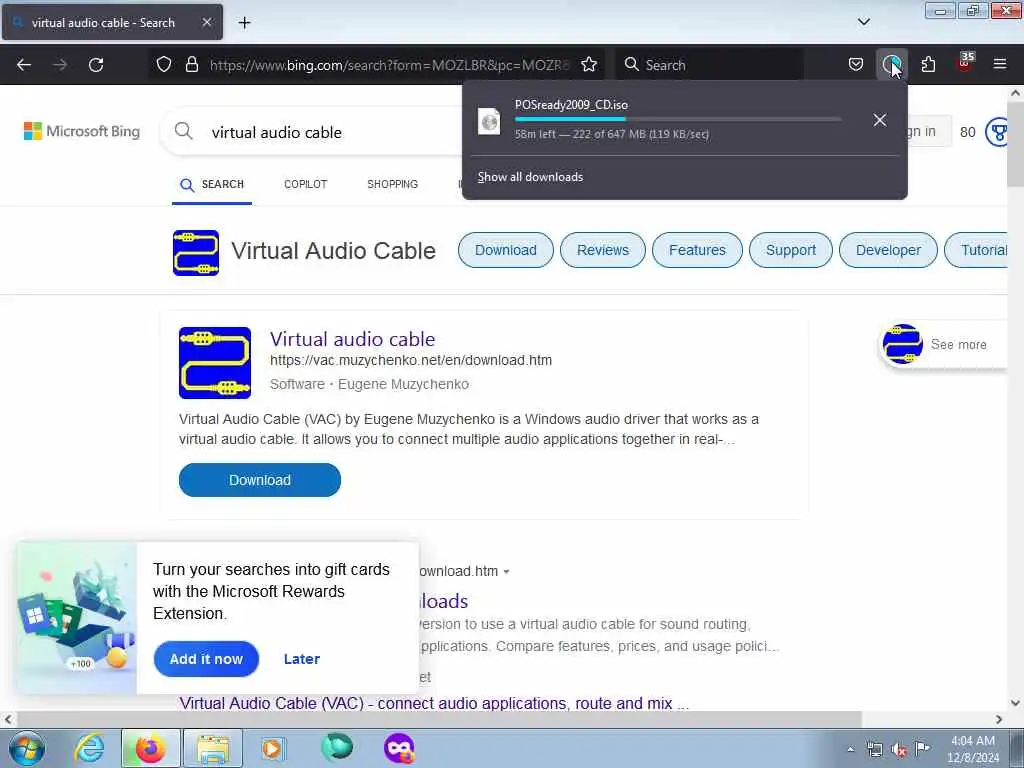Open Windows Media Player from the taskbar

[273, 748]
